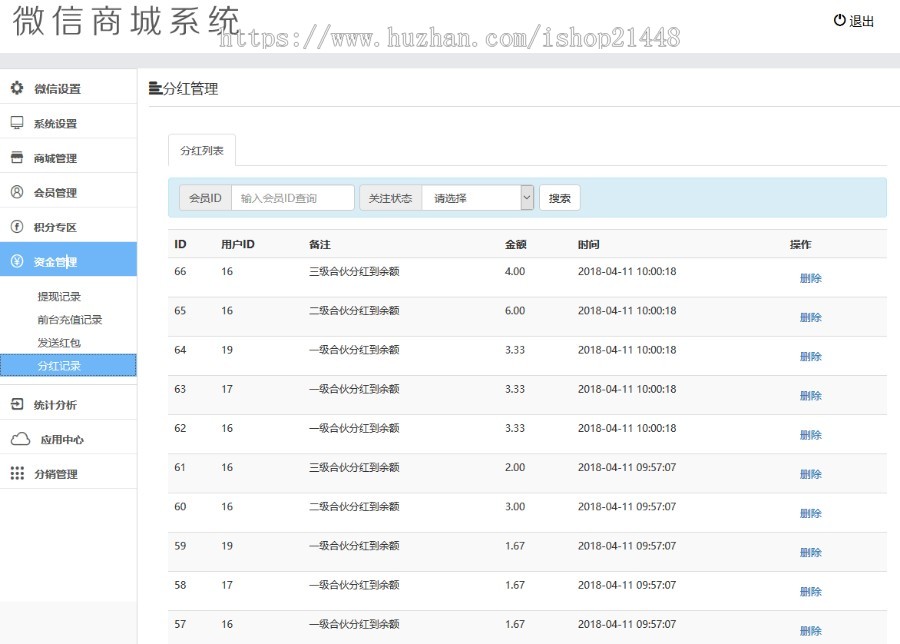Click the 商城管理 sidebar icon

(x=14, y=157)
